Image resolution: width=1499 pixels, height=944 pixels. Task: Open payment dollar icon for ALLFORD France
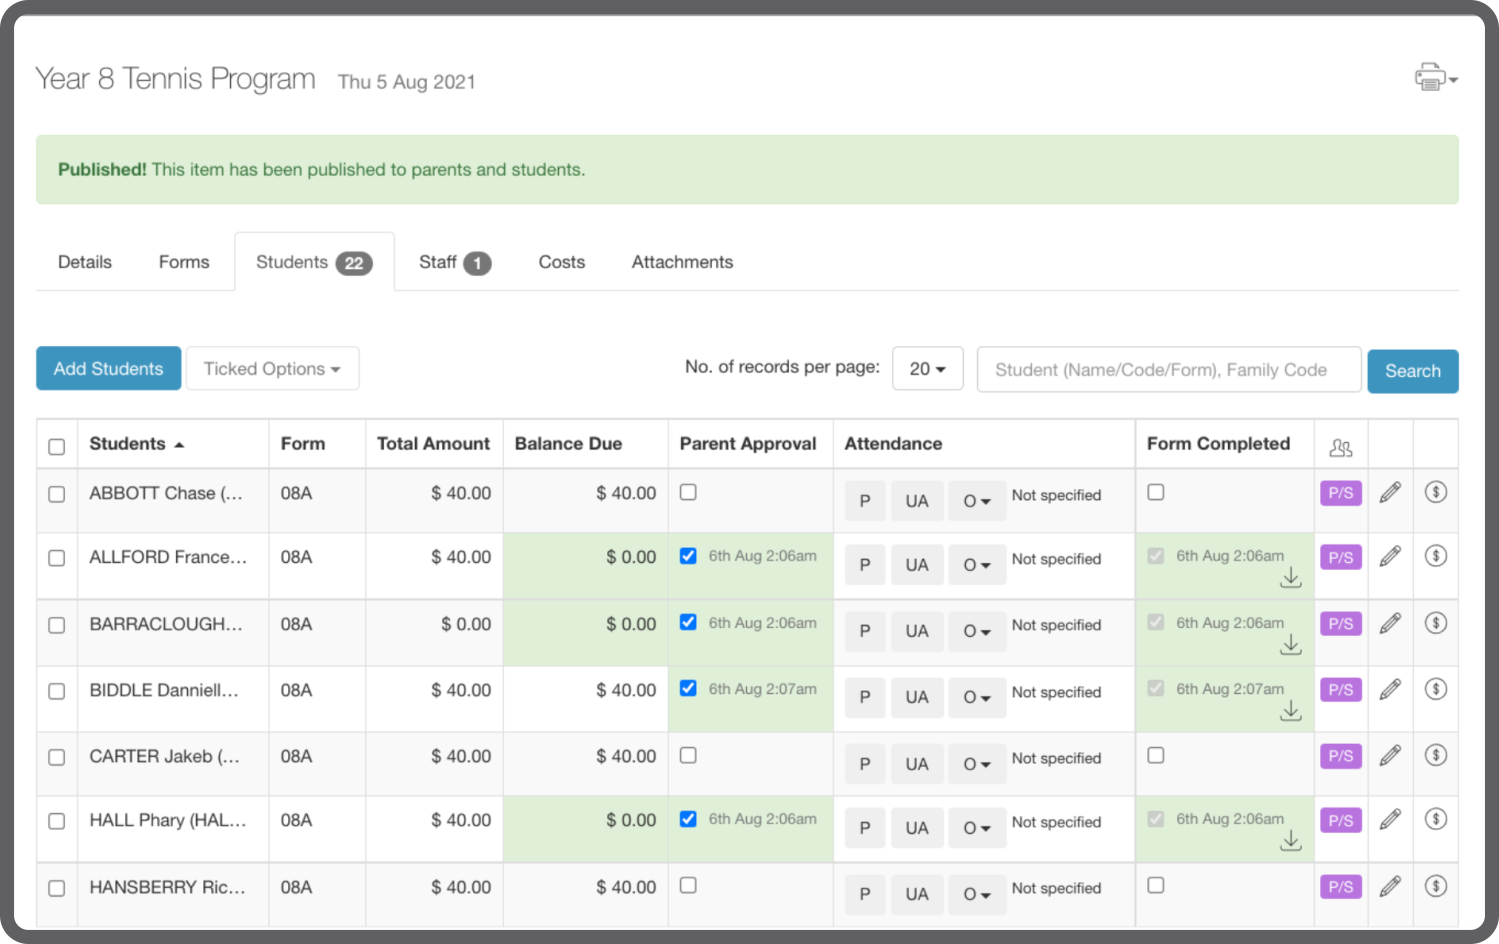point(1436,556)
